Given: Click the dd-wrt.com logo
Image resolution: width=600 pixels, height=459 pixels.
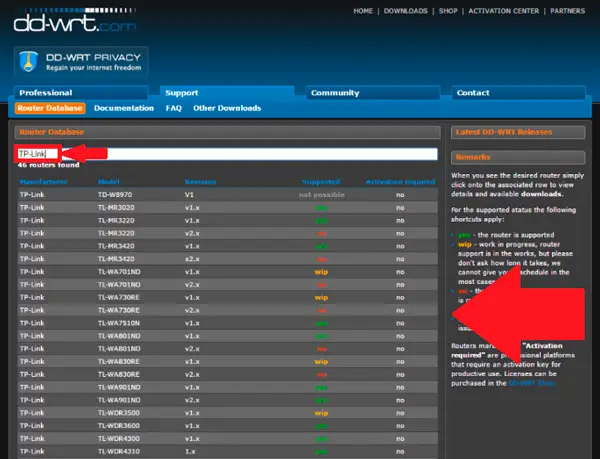Looking at the screenshot, I should pyautogui.click(x=75, y=20).
